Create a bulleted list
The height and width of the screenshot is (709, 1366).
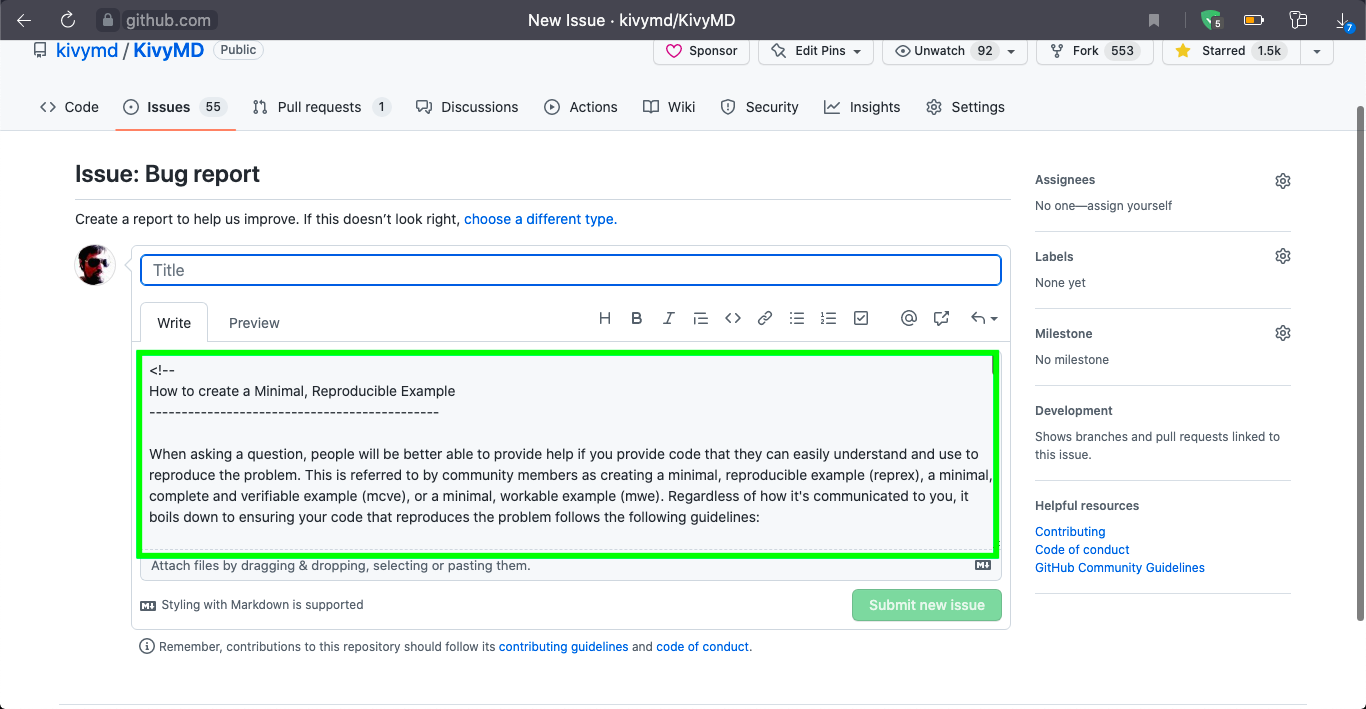797,318
